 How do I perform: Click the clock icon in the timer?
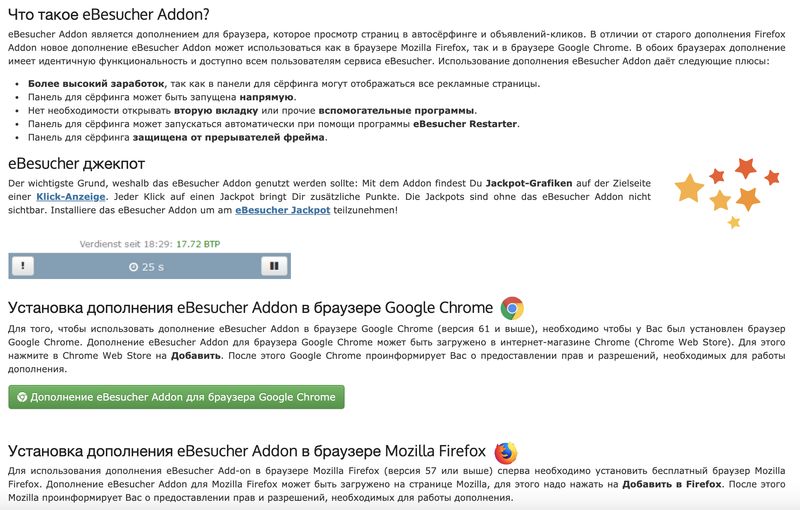pyautogui.click(x=134, y=267)
